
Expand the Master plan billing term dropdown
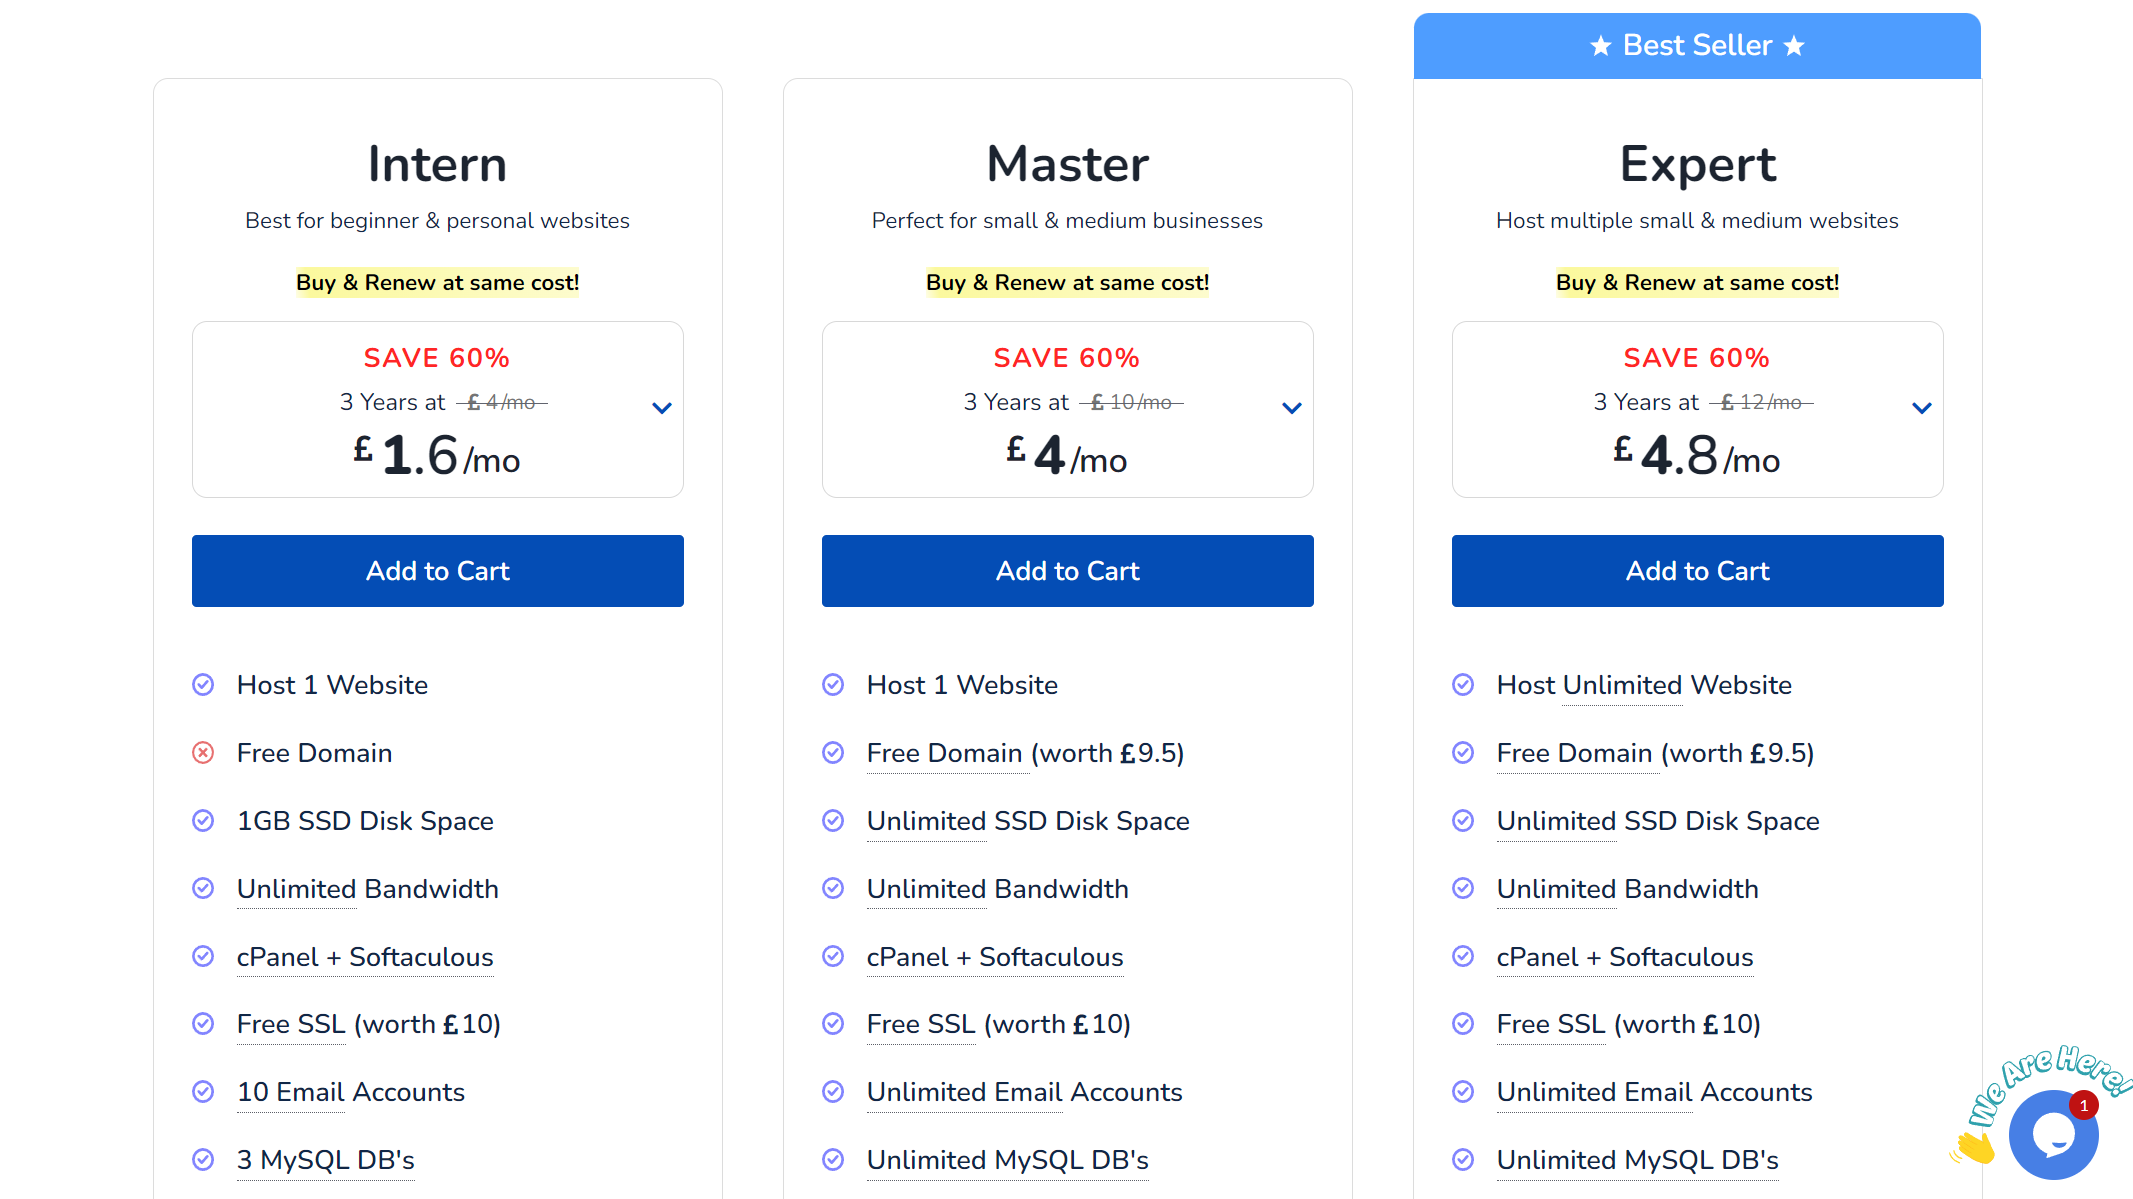[x=1292, y=408]
